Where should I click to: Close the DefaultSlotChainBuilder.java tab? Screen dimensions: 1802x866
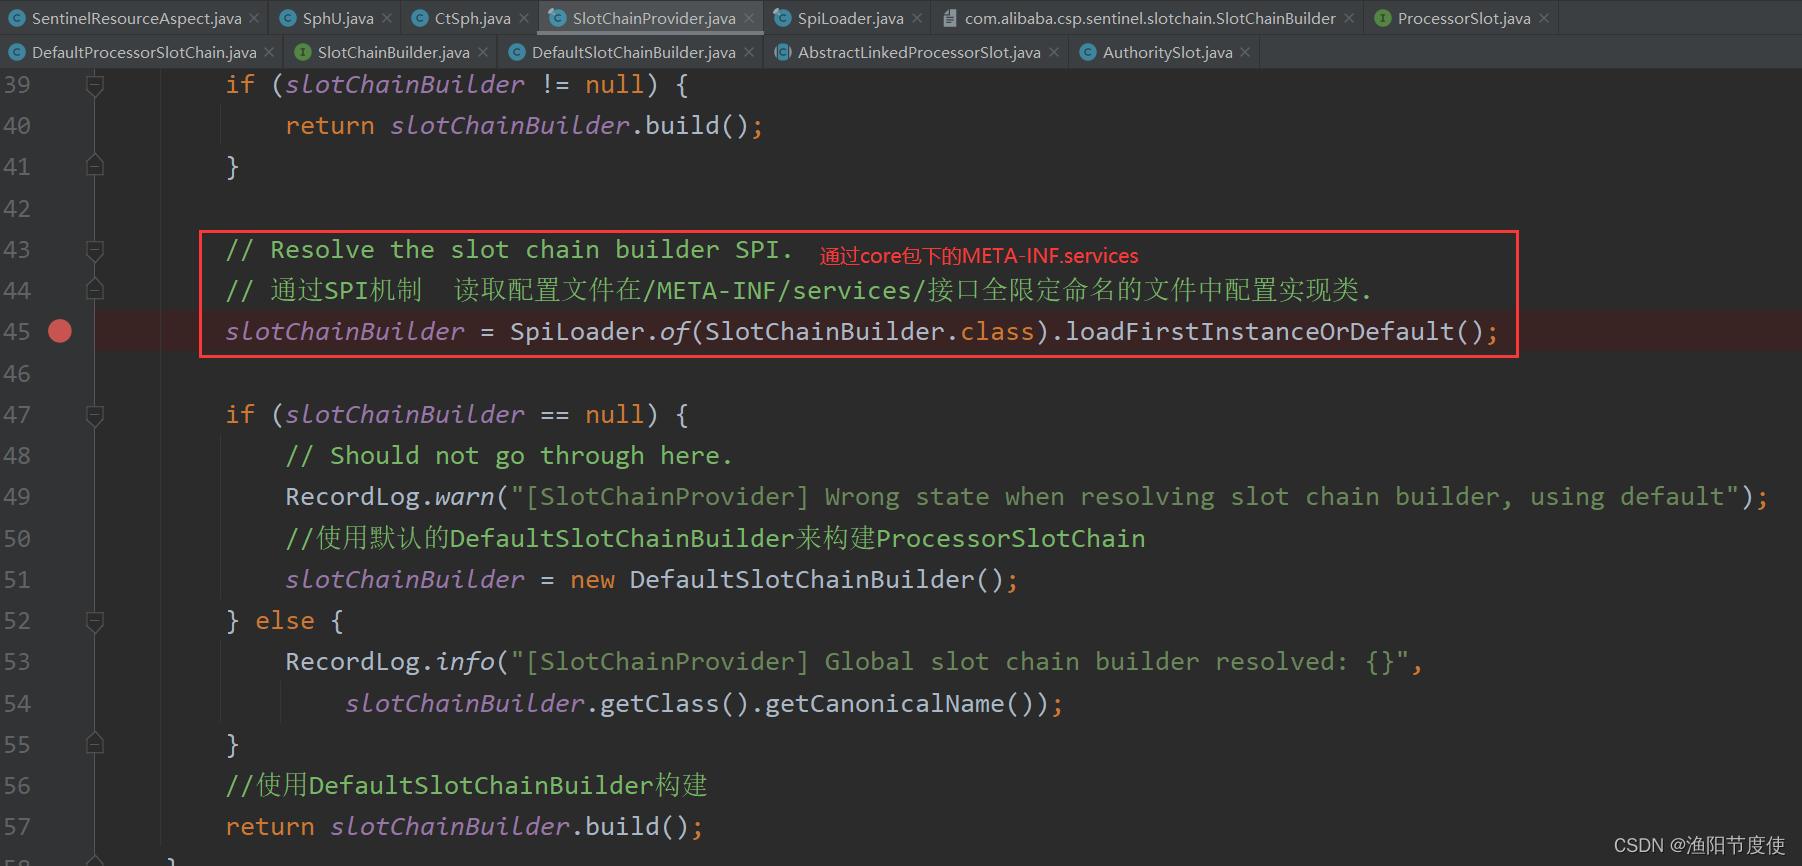pos(749,52)
